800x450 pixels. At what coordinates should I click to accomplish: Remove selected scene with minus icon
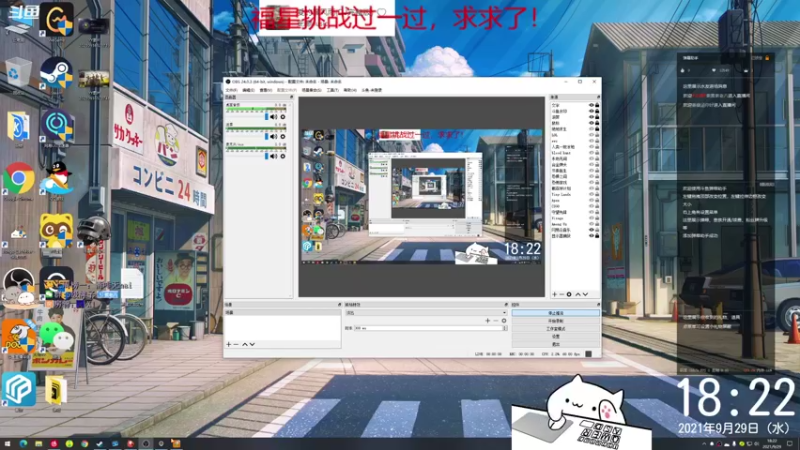[236, 344]
